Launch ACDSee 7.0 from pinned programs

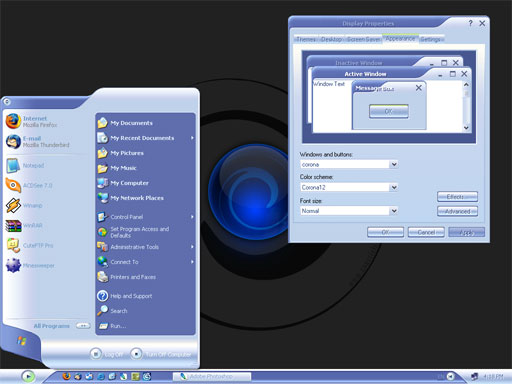(29, 186)
